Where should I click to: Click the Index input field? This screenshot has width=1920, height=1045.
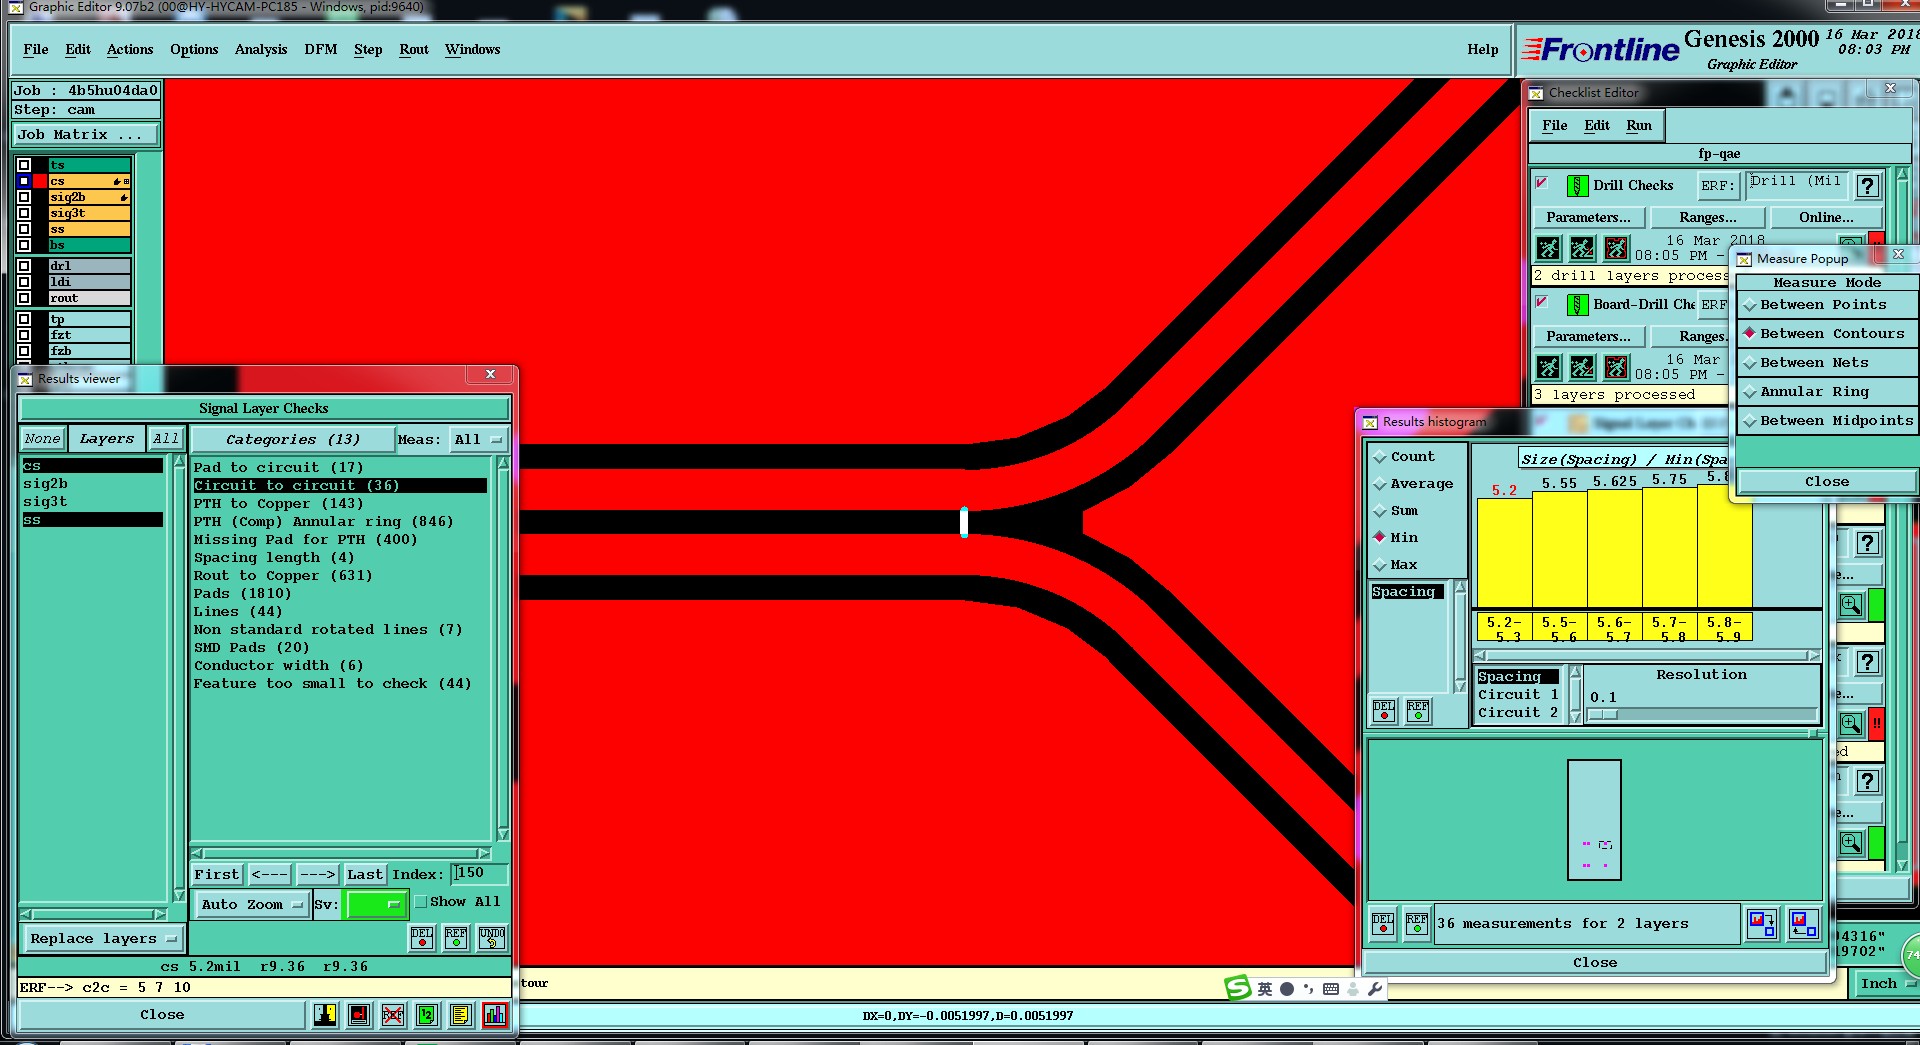pyautogui.click(x=480, y=874)
